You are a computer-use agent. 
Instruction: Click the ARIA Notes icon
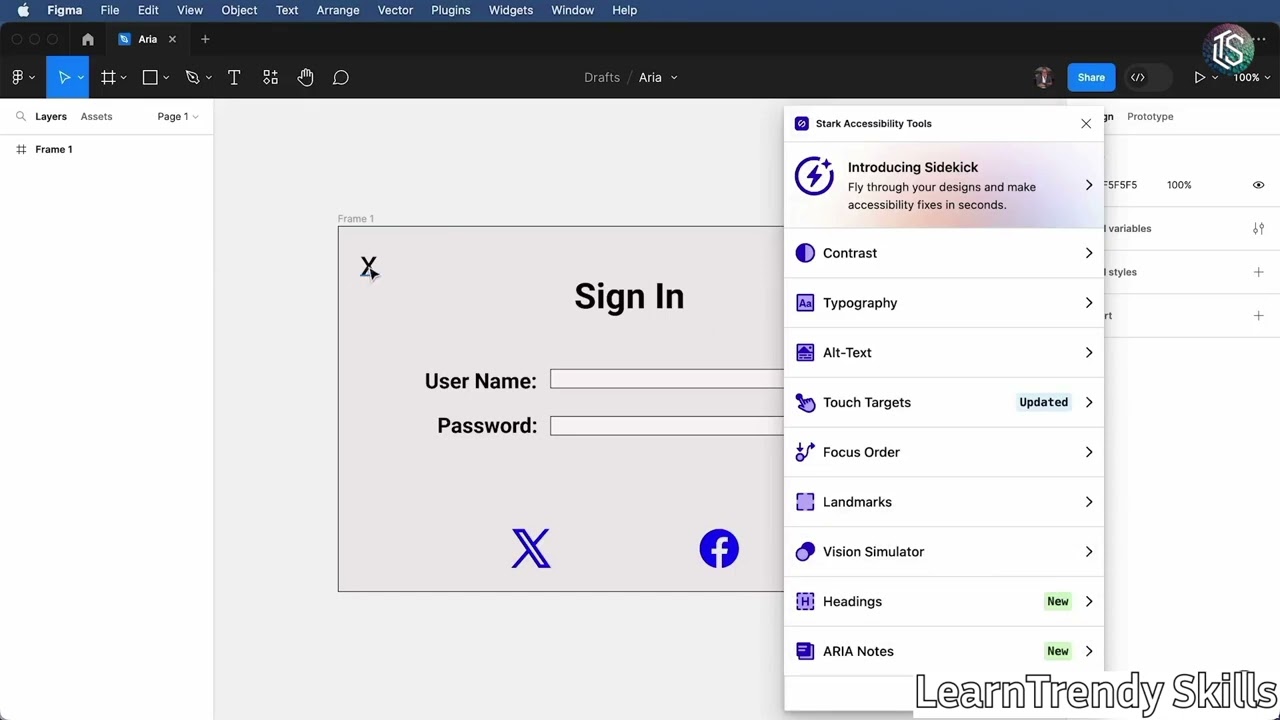pos(805,651)
